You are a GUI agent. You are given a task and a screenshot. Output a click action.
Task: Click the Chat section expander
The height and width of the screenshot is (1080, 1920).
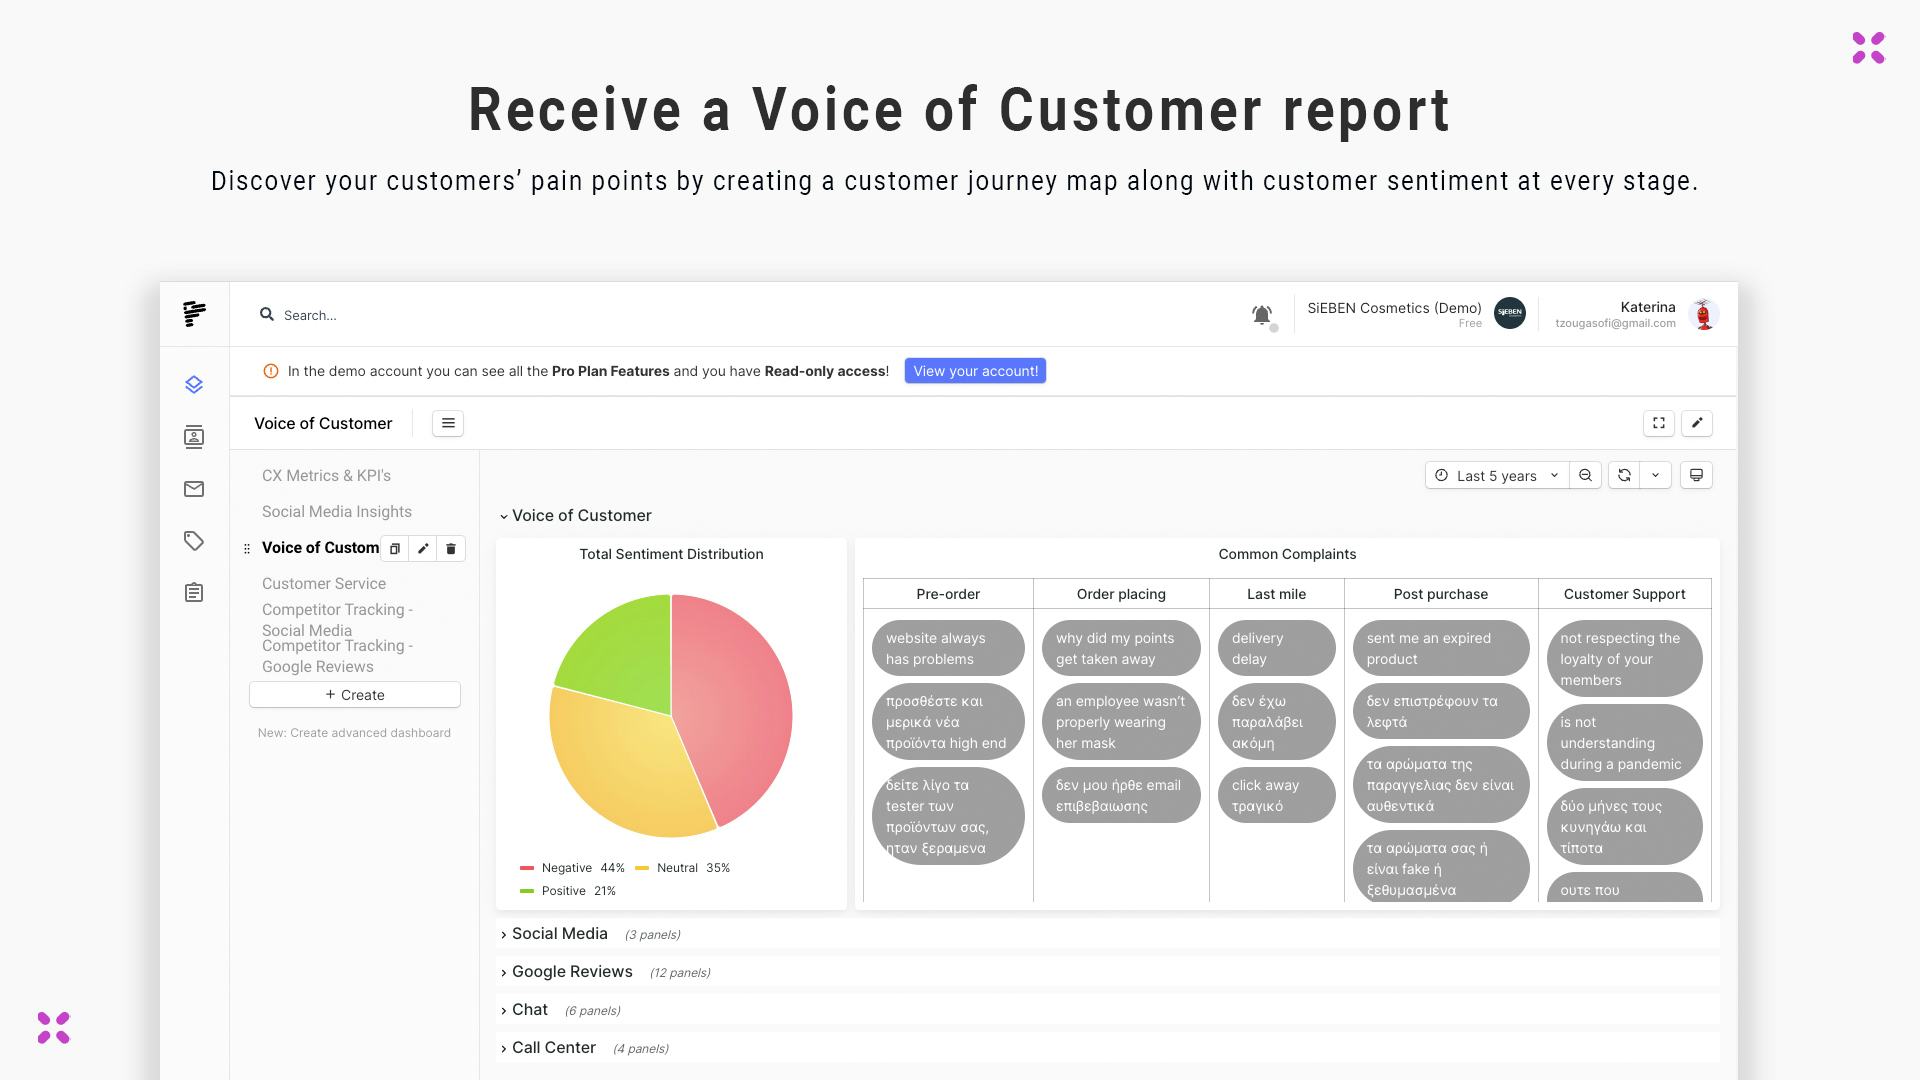point(504,1009)
